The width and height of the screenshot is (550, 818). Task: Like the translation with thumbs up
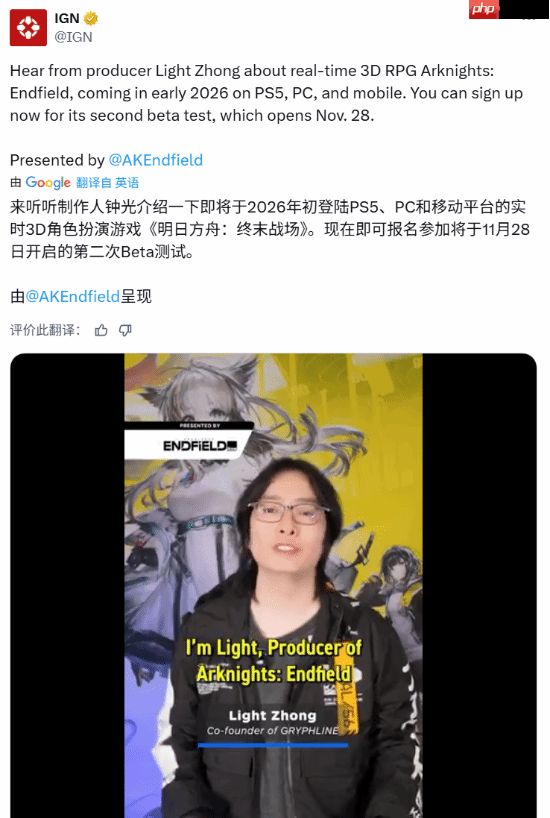(101, 330)
